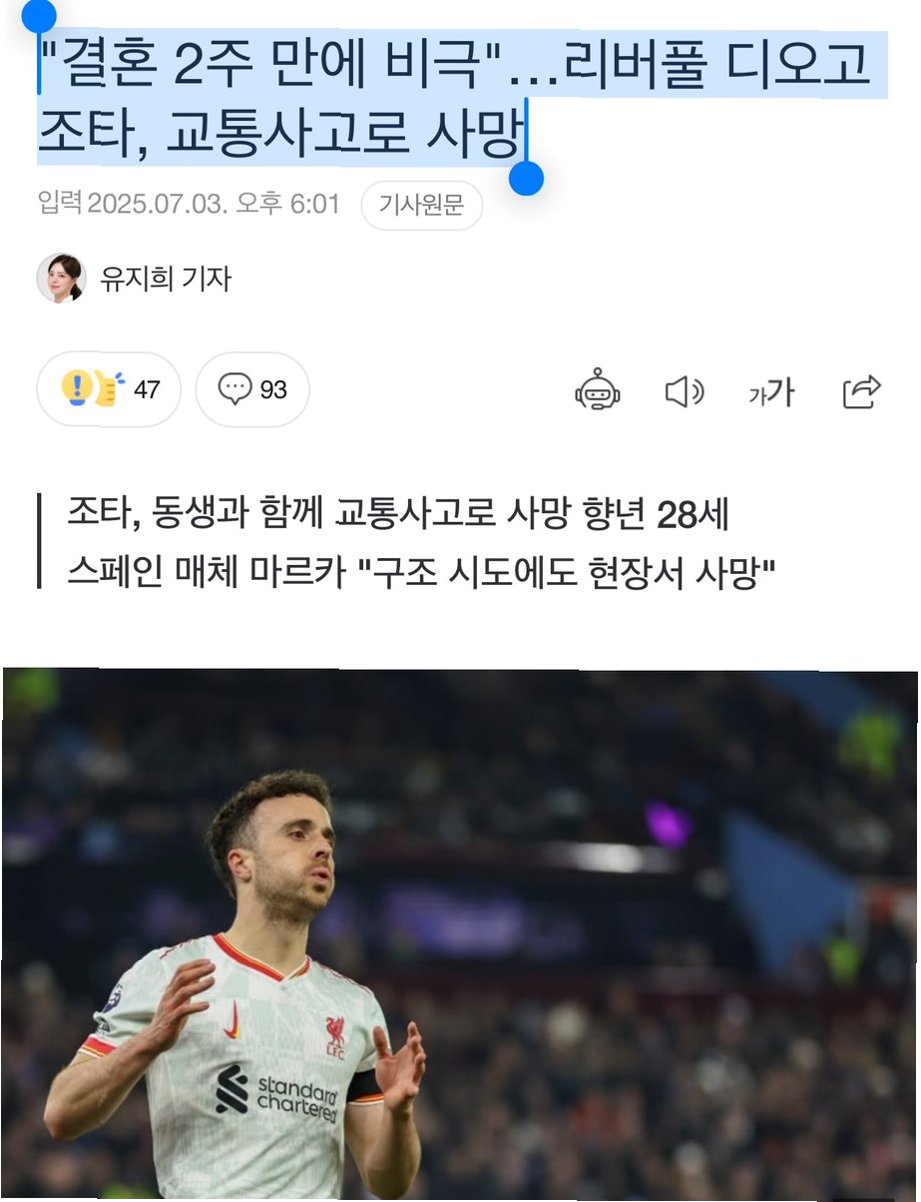Tap the highlighted article headline
The image size is (921, 1202).
tap(455, 98)
